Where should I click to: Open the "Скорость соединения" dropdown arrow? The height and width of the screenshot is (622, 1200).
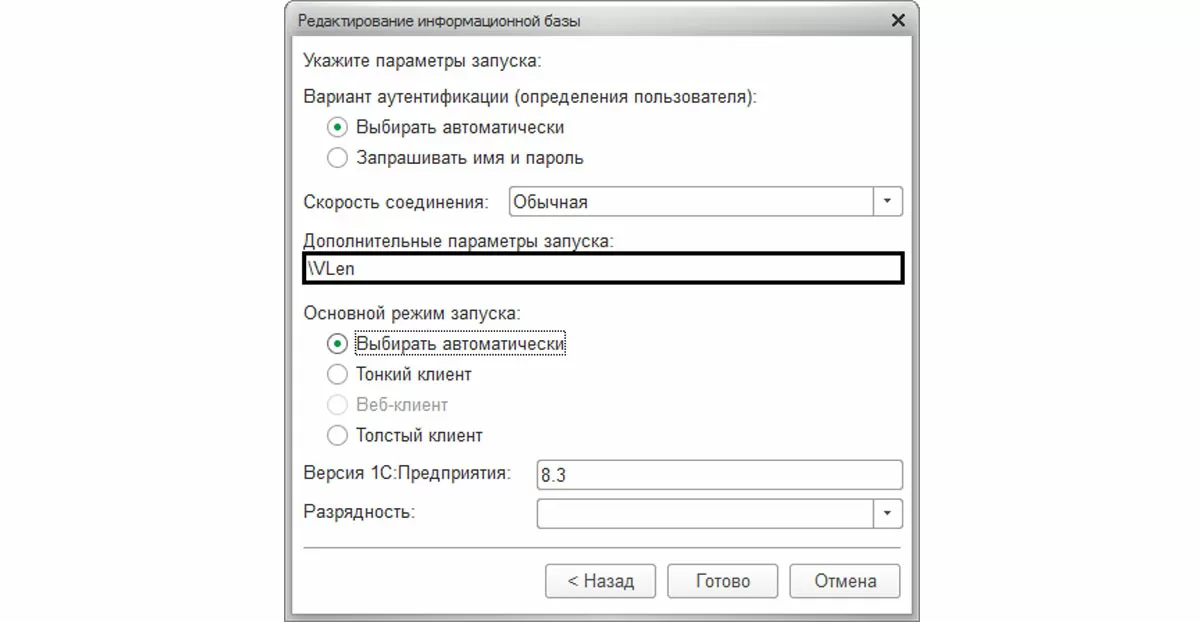click(887, 201)
